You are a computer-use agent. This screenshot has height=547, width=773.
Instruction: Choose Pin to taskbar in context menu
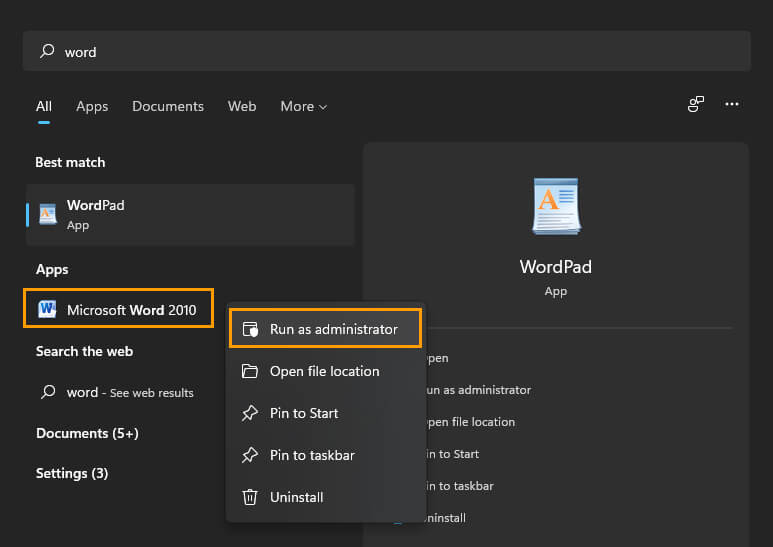325,455
